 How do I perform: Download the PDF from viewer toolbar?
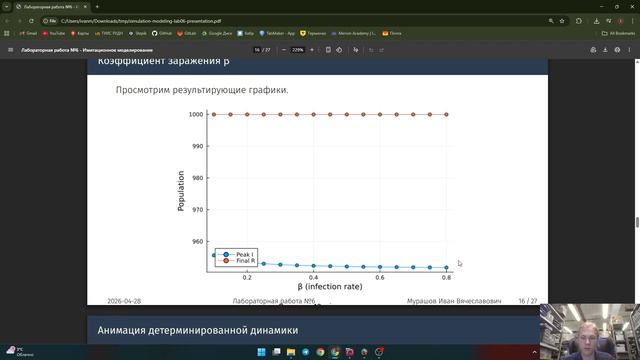coord(605,50)
